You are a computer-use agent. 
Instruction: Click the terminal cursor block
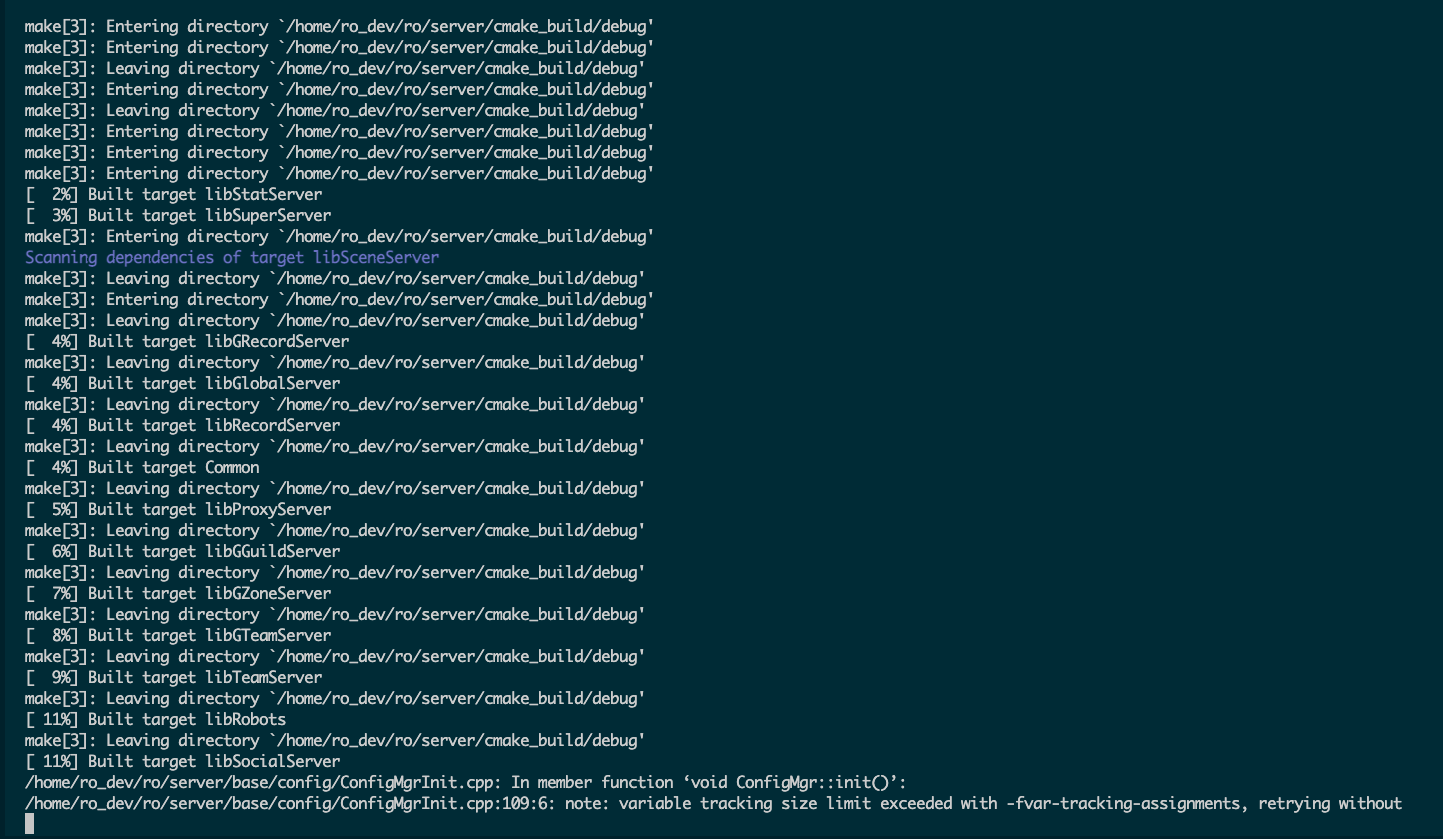click(x=29, y=824)
